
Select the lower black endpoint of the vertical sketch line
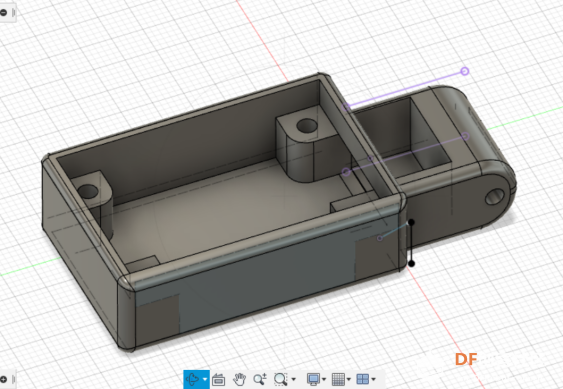(411, 264)
